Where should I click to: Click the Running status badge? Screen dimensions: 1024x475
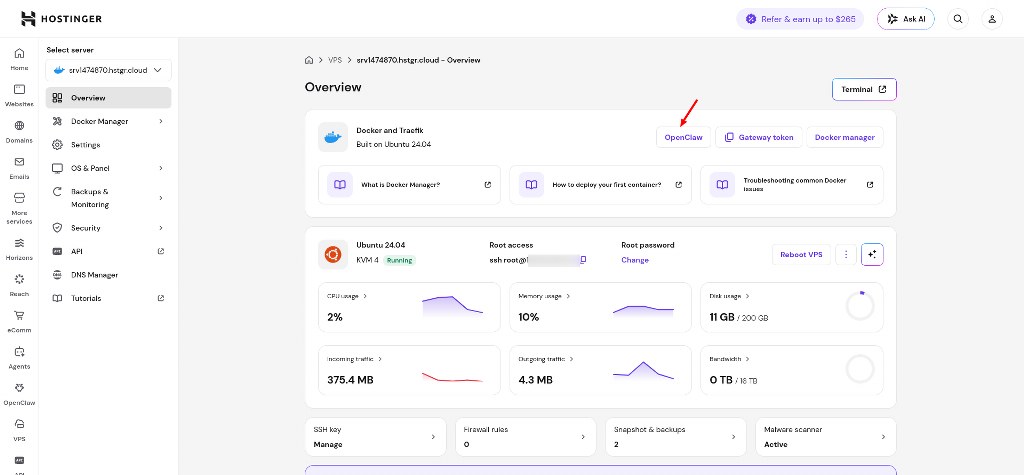[400, 260]
